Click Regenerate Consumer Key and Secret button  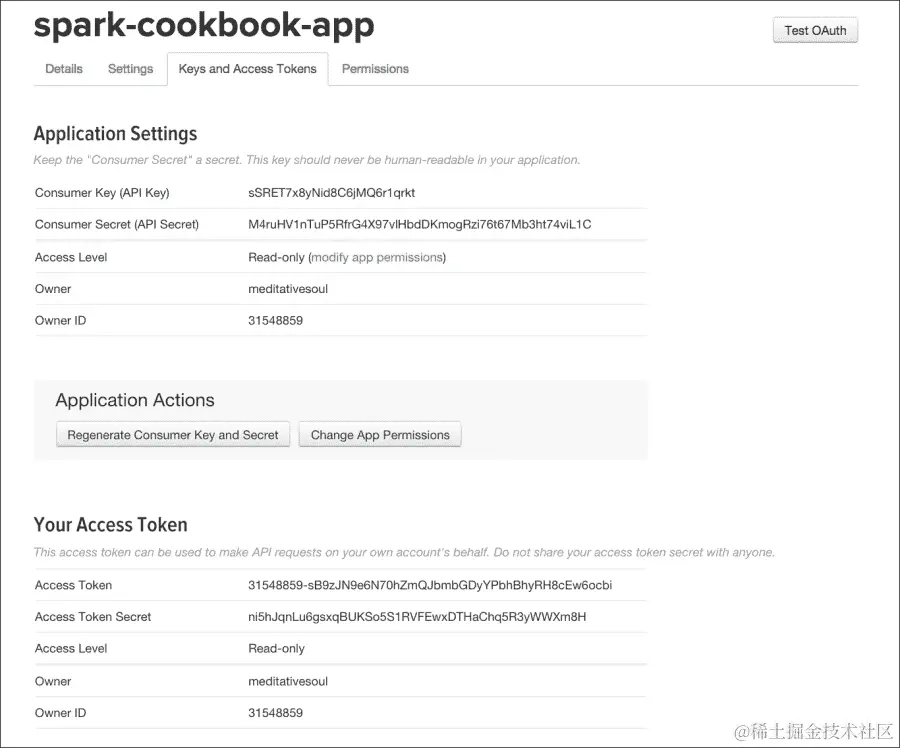(173, 435)
